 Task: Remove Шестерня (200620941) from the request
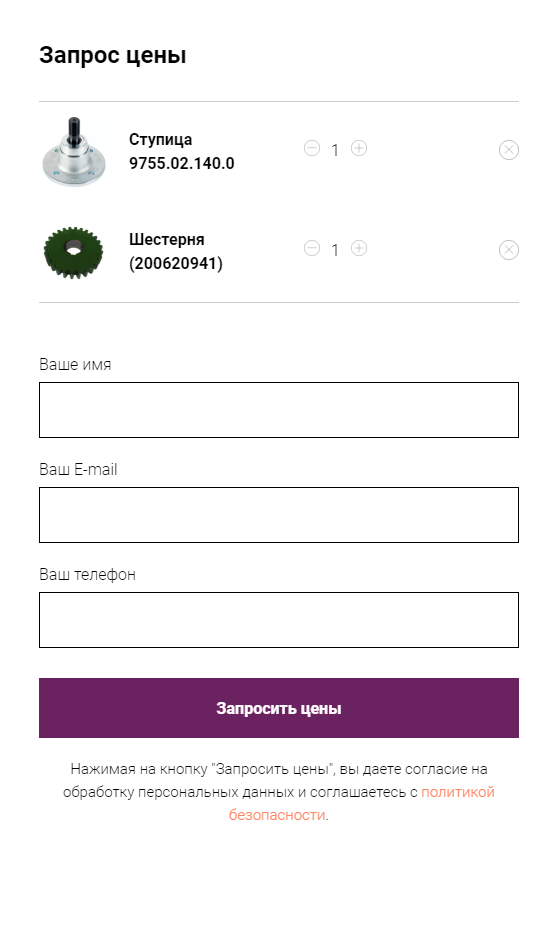point(508,250)
